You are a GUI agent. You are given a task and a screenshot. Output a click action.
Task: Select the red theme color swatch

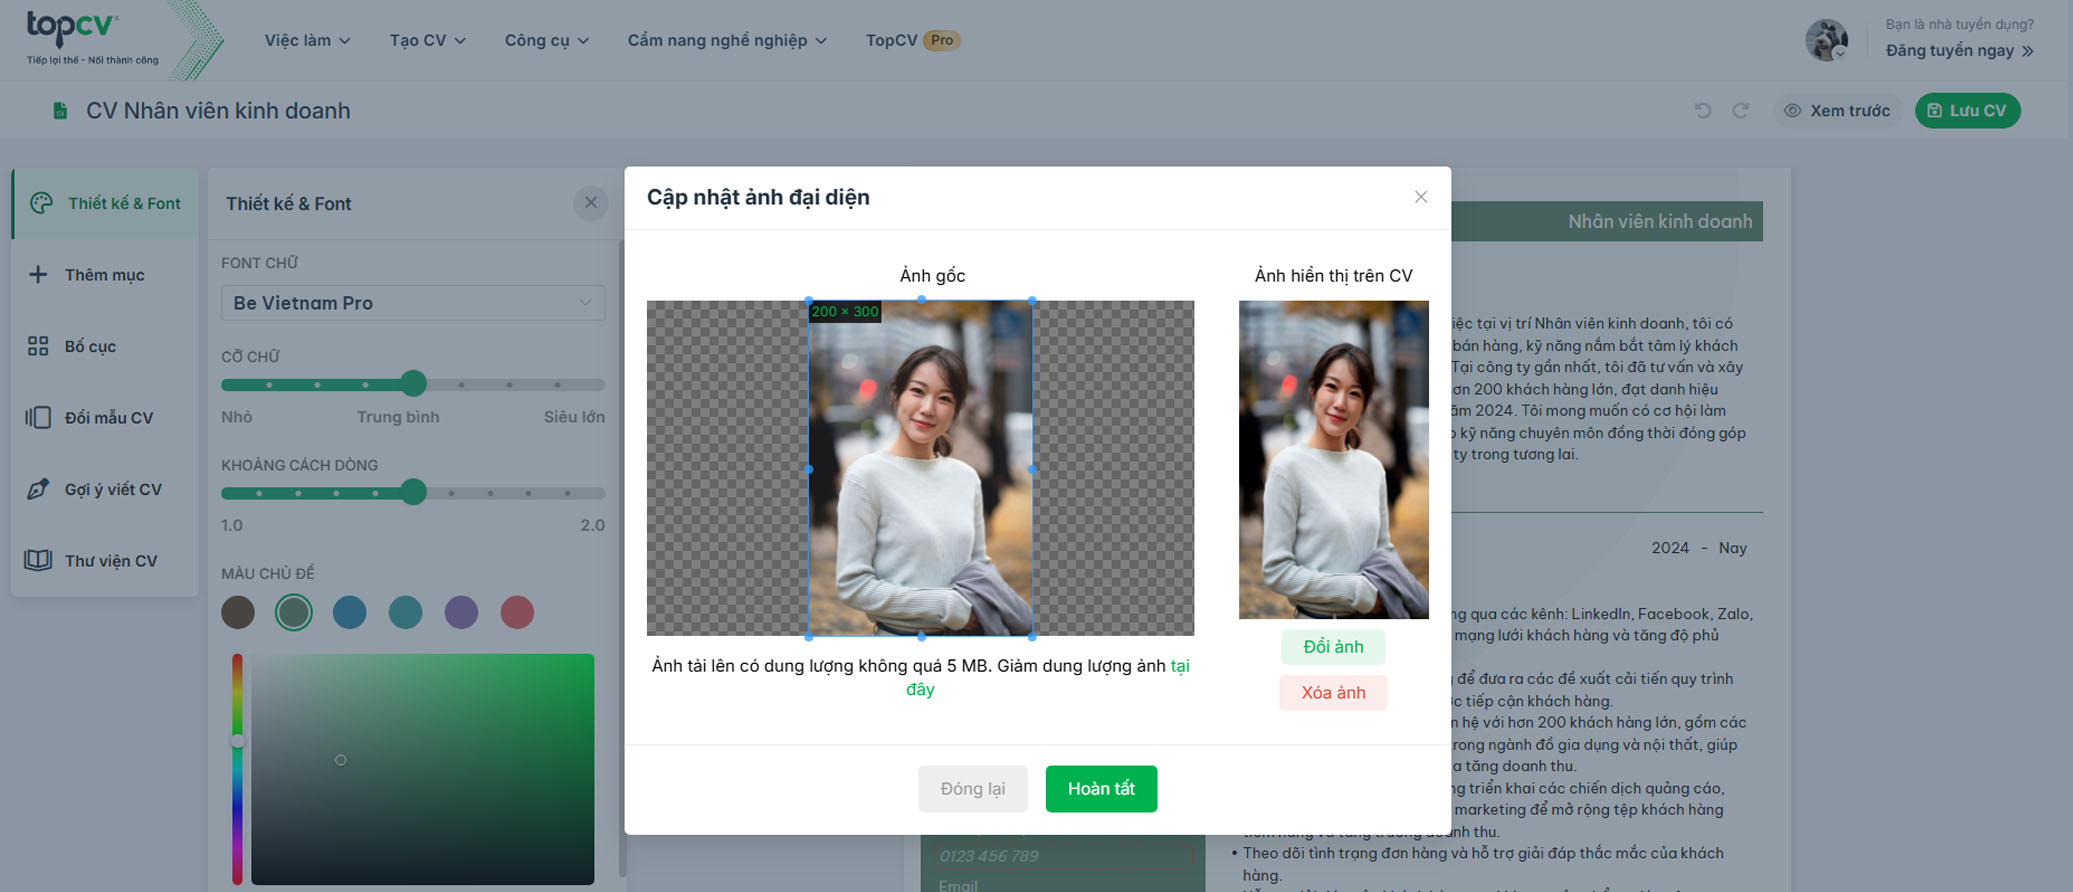(517, 612)
